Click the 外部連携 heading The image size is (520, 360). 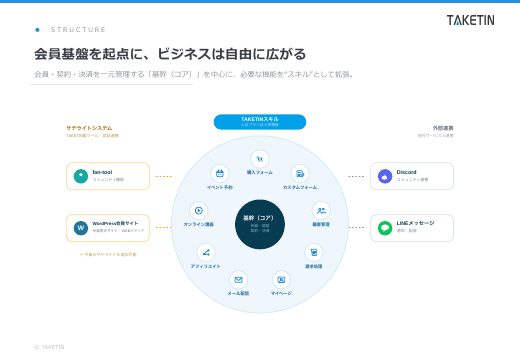pos(443,128)
